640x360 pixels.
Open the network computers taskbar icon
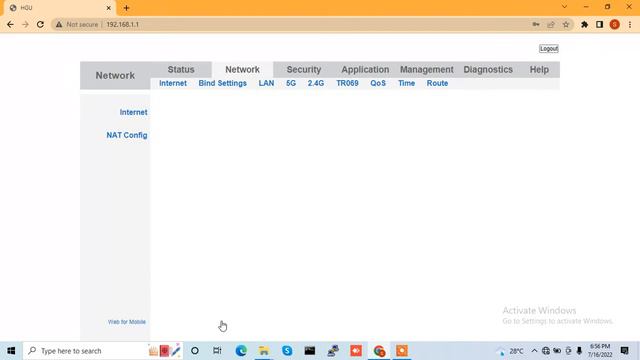[x=333, y=351]
